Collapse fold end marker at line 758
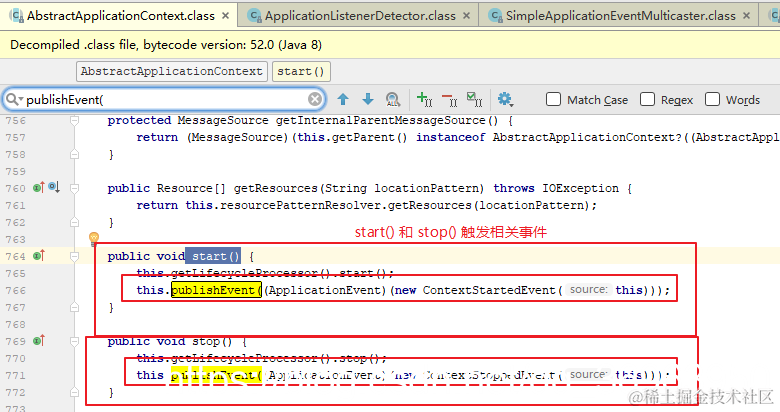780x412 pixels. coord(75,154)
